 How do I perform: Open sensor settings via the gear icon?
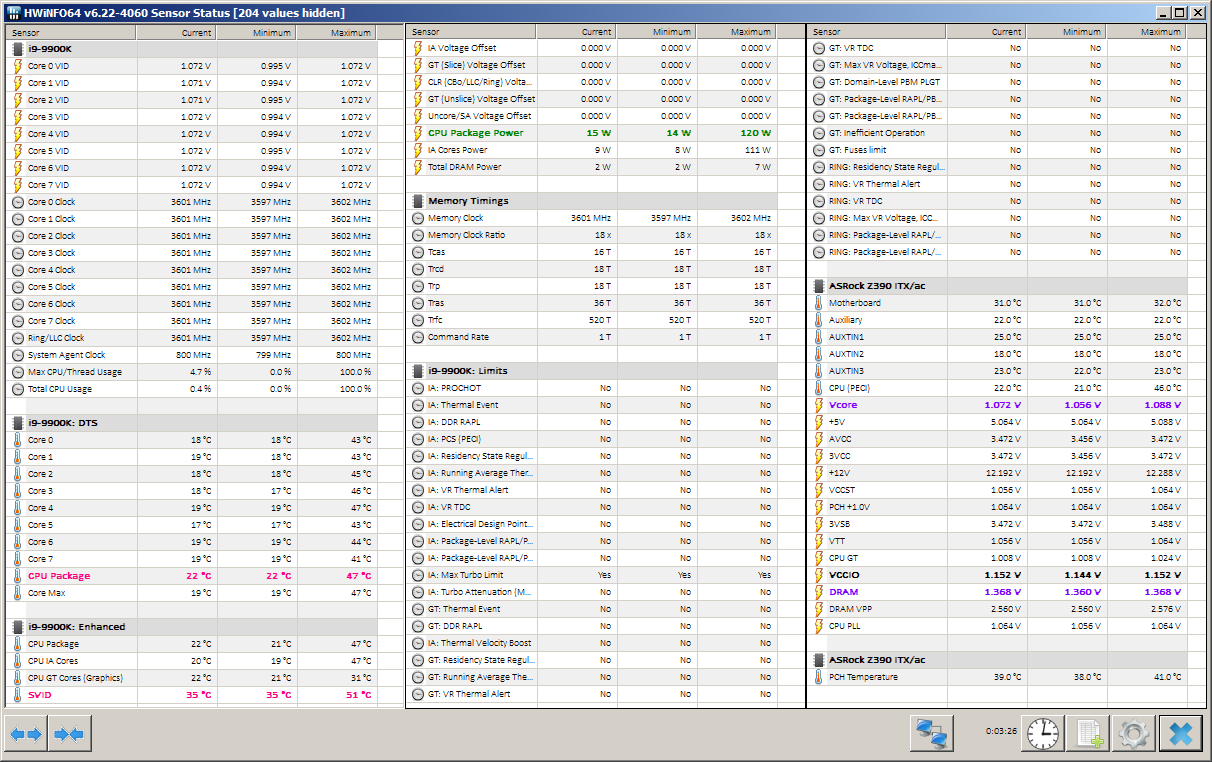tap(1133, 734)
